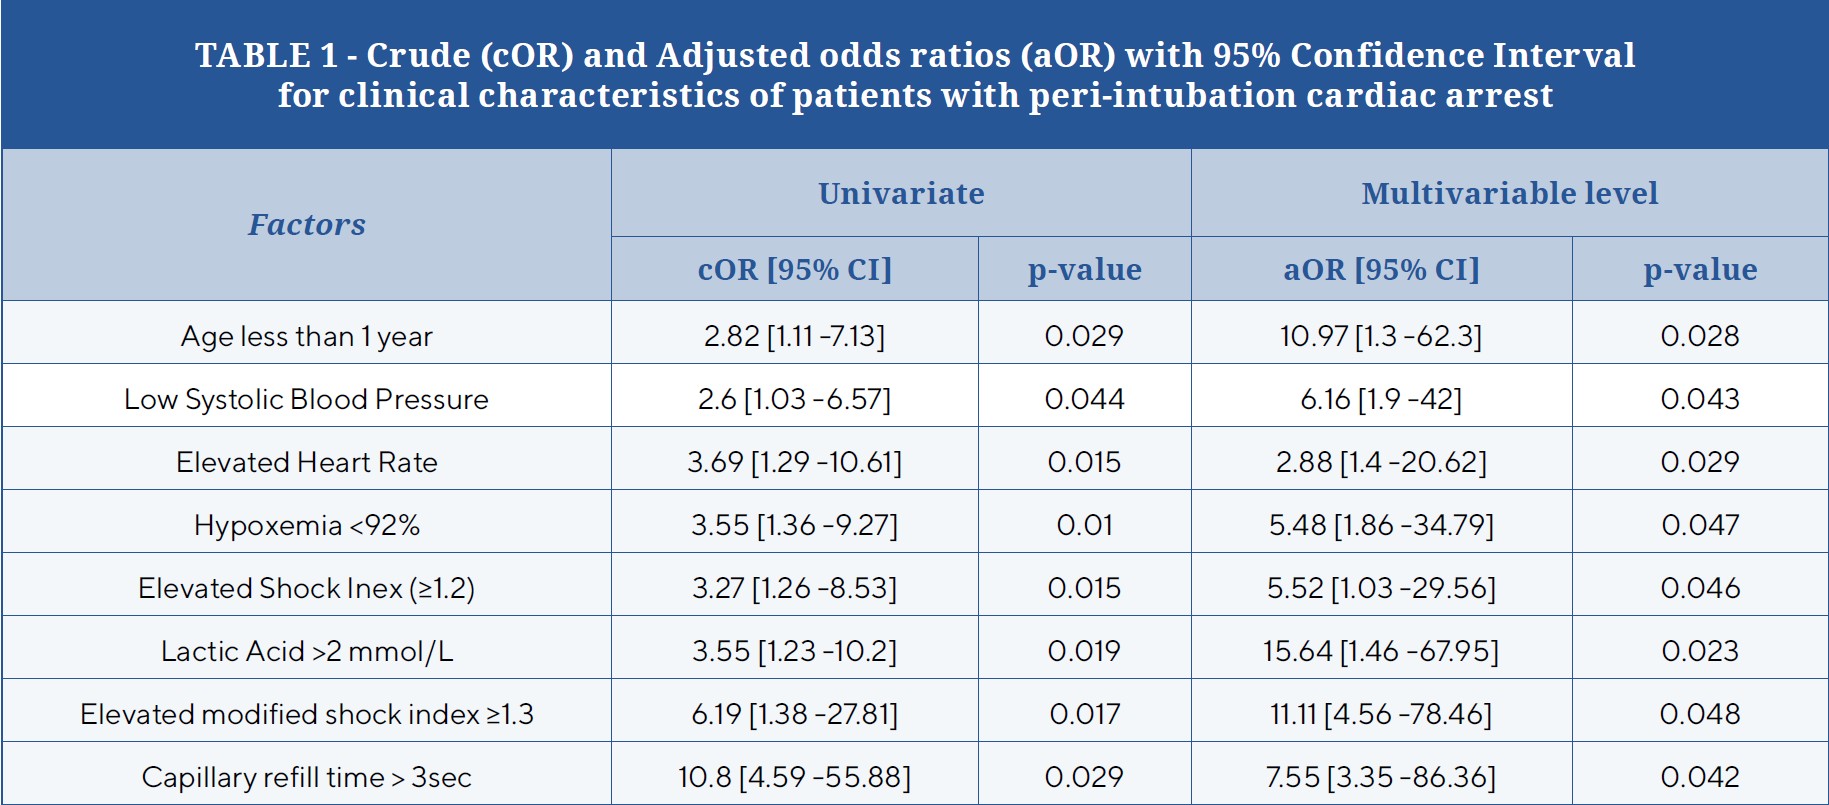1829x805 pixels.
Task: Select Elevated modified shock index ≥1.3 cell
Action: tap(307, 714)
